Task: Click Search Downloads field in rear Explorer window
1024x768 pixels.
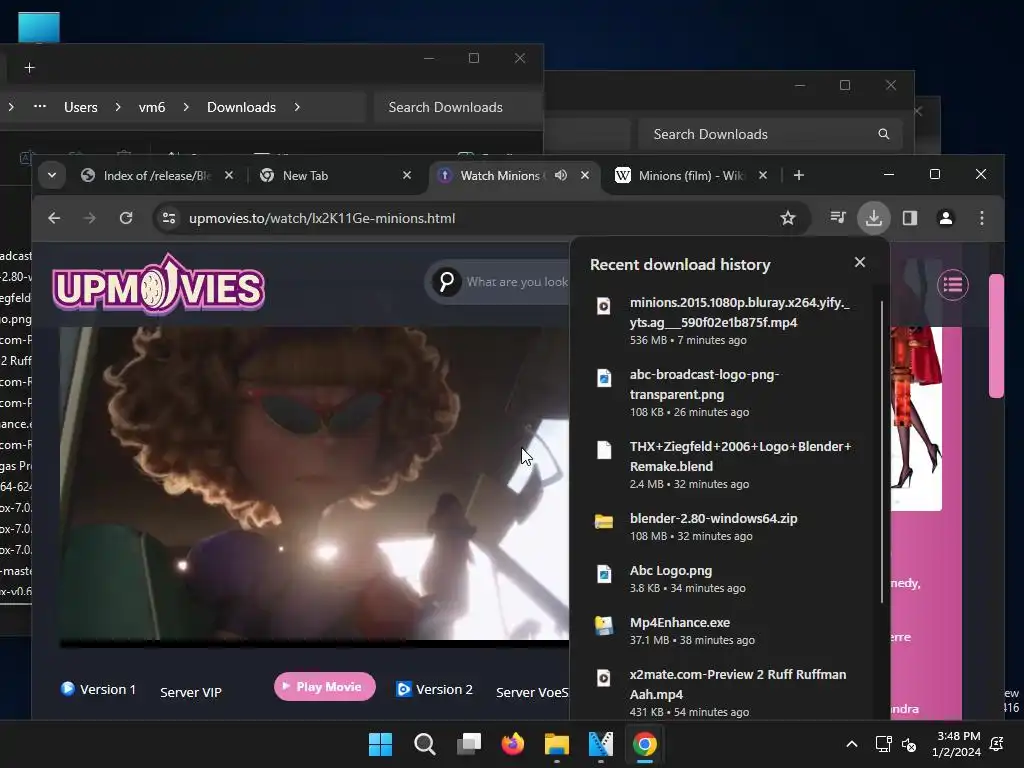Action: (x=771, y=134)
